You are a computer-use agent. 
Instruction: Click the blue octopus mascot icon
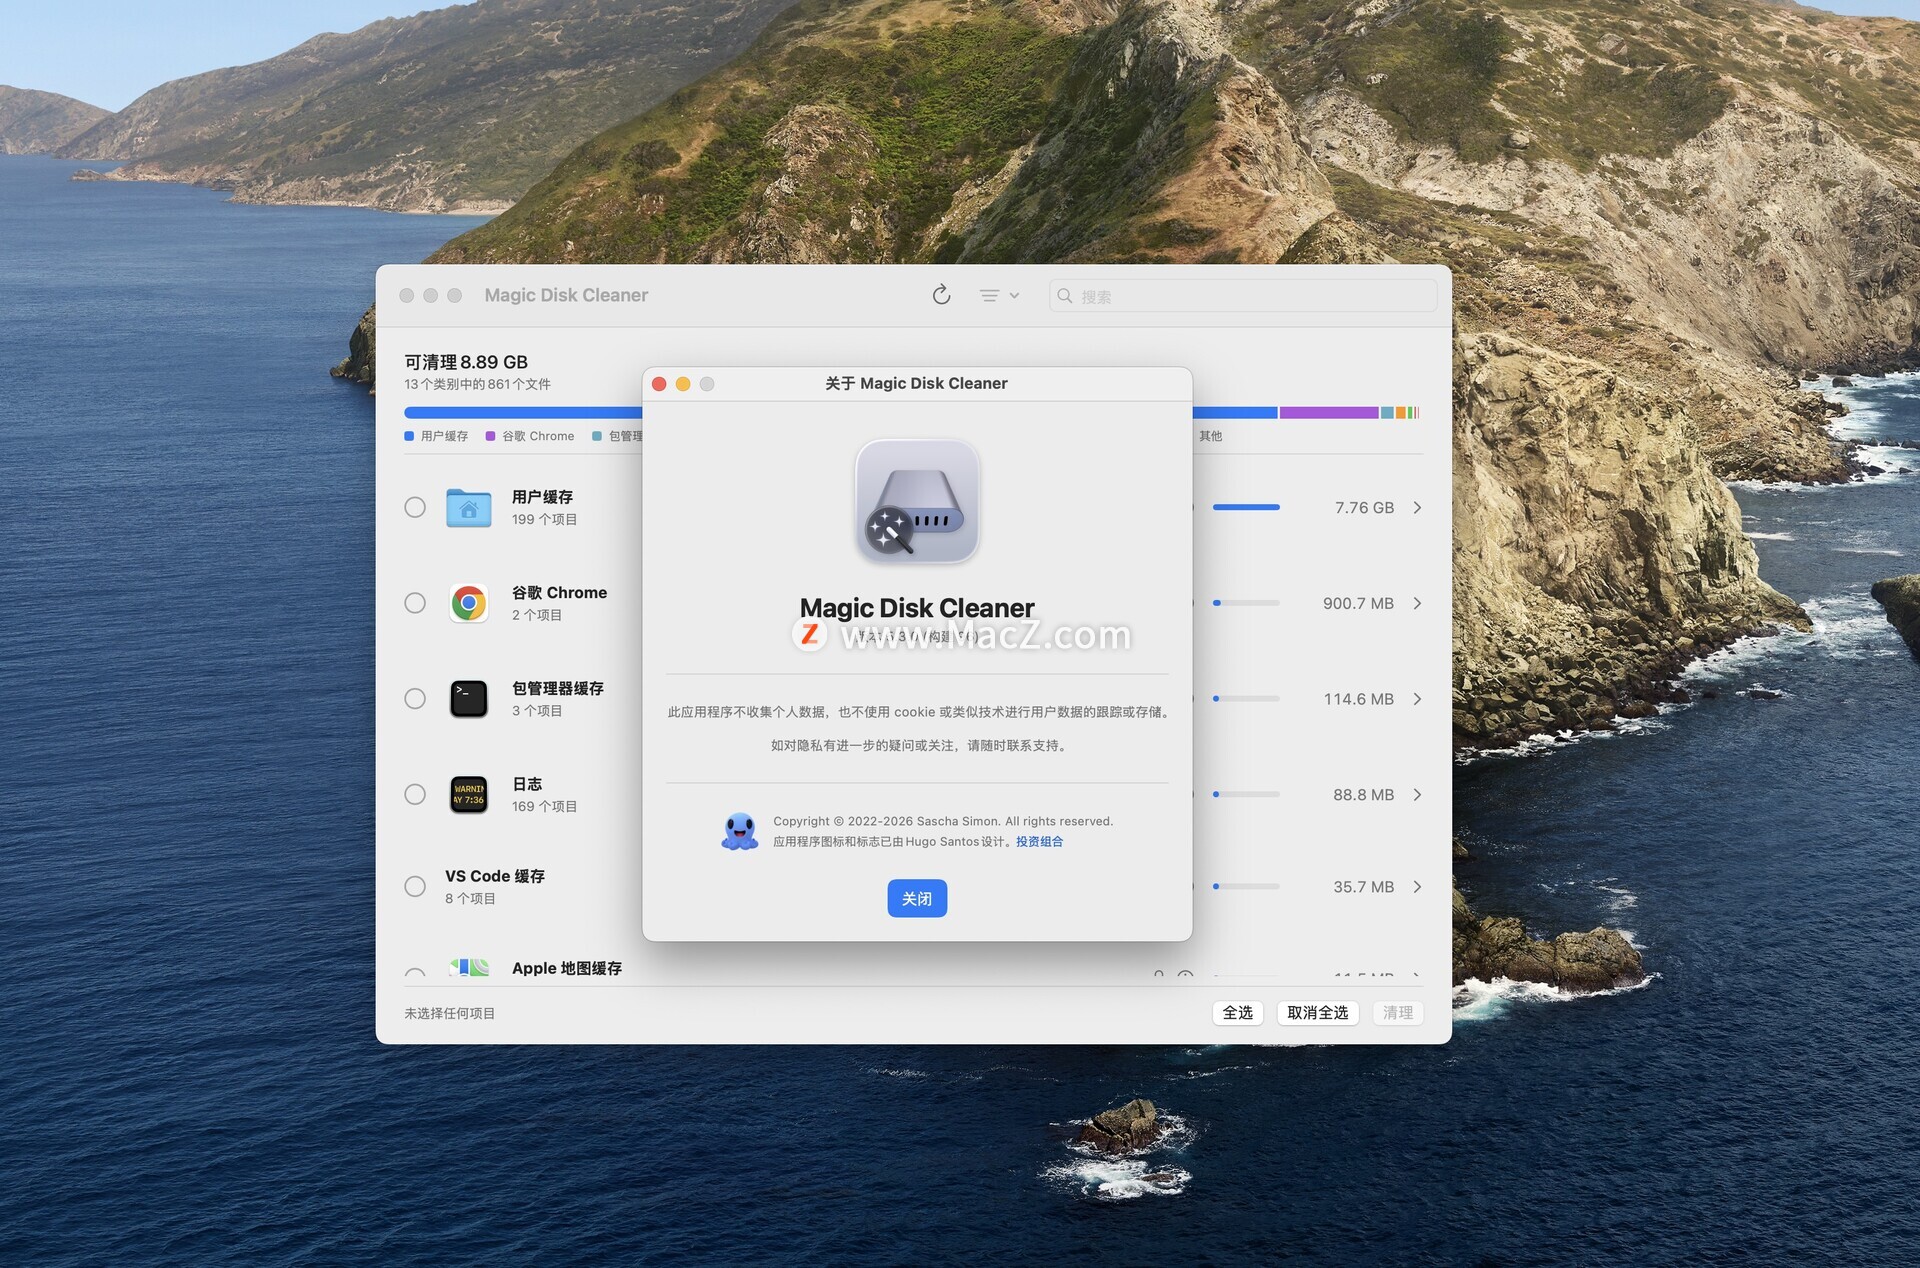(740, 831)
